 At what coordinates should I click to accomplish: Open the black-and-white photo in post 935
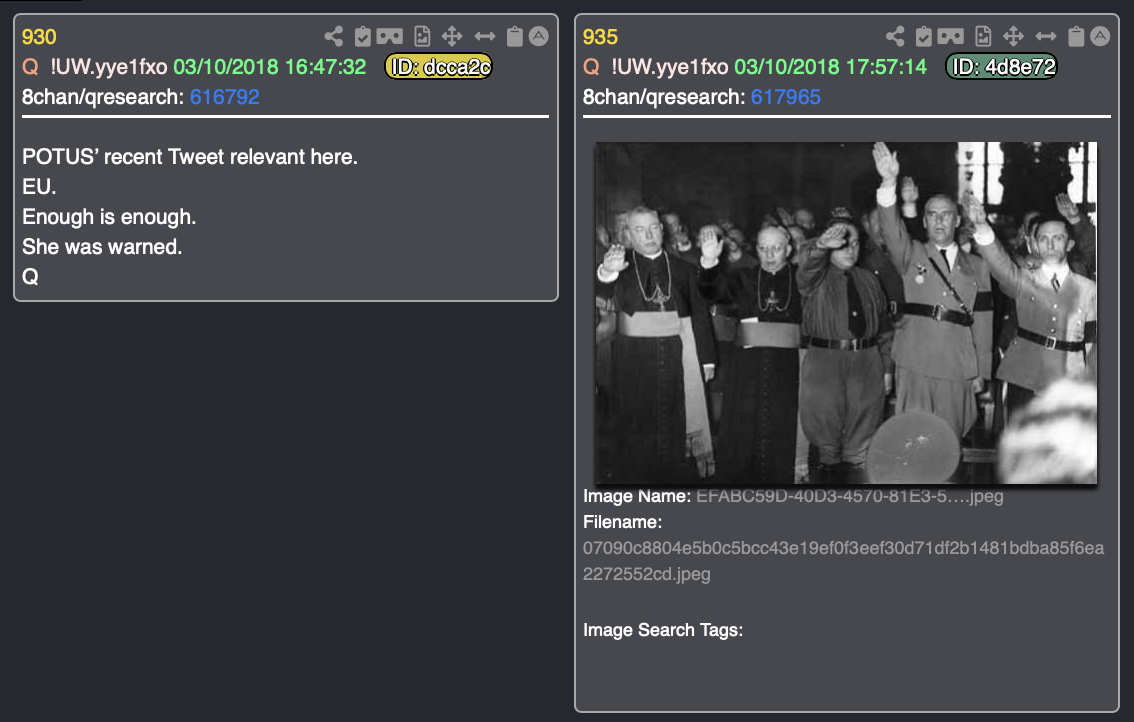tap(845, 313)
